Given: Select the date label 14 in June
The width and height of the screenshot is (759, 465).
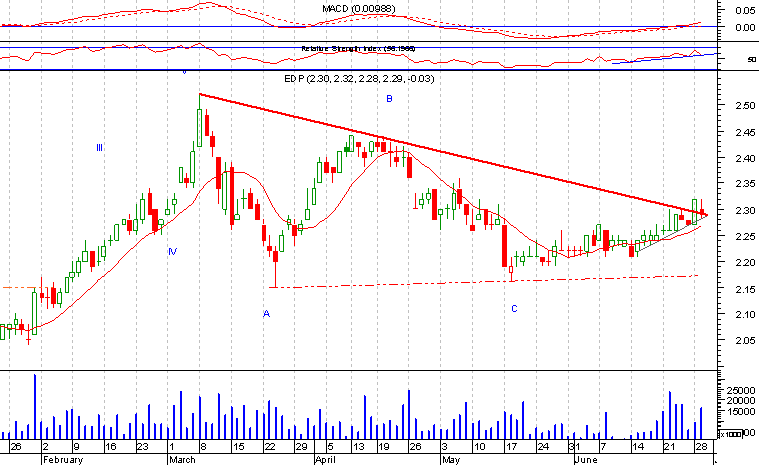Looking at the screenshot, I should click(638, 447).
